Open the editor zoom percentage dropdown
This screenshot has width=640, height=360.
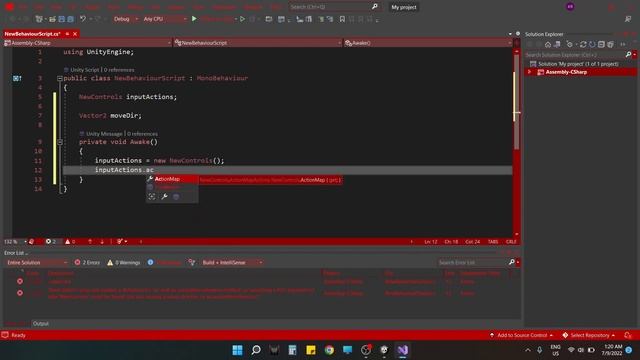15,242
